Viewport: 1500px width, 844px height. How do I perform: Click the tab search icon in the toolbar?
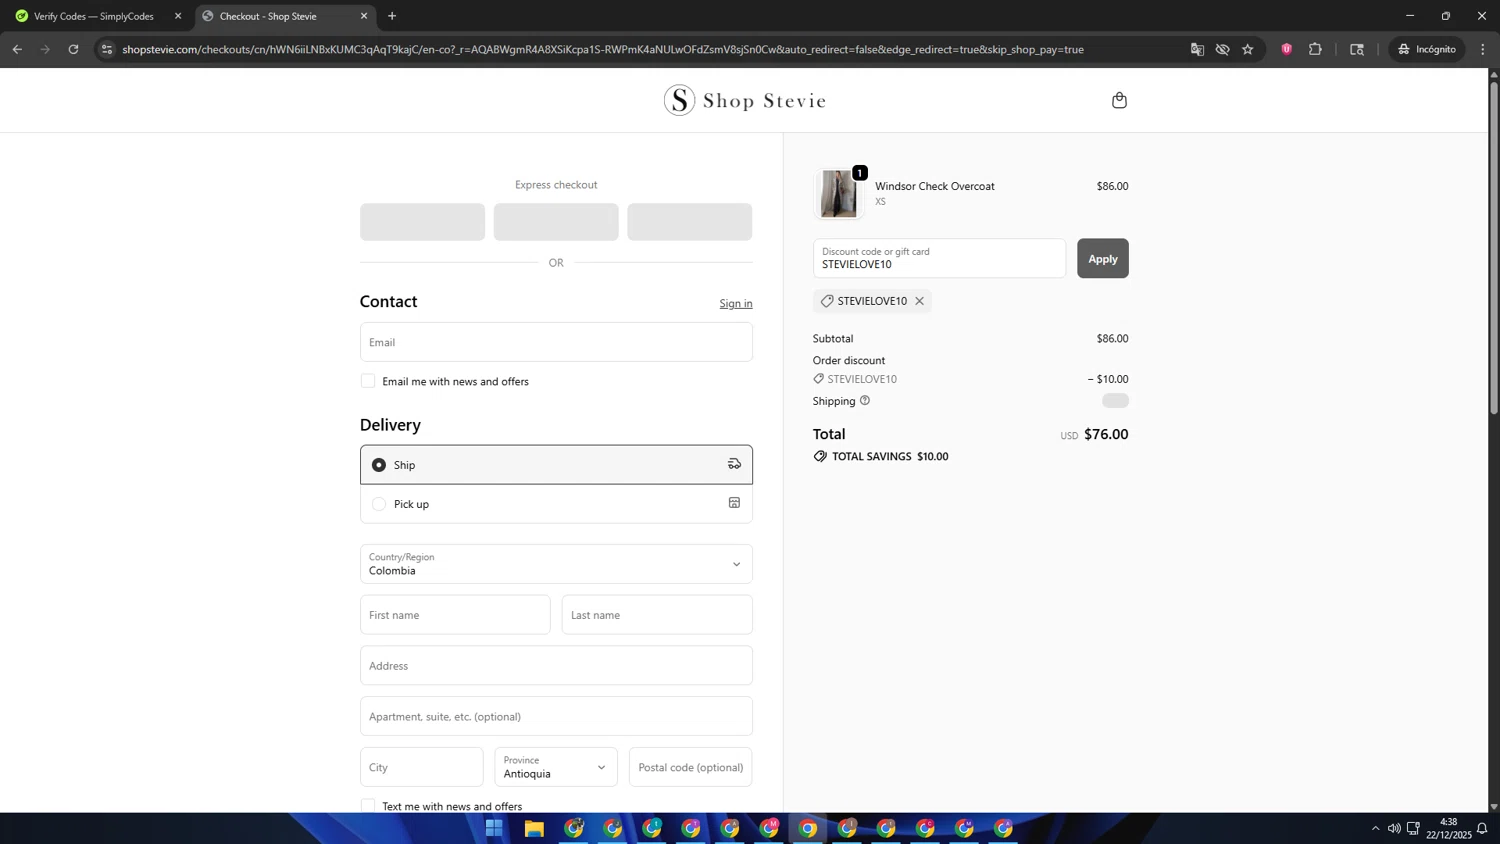(x=1357, y=49)
